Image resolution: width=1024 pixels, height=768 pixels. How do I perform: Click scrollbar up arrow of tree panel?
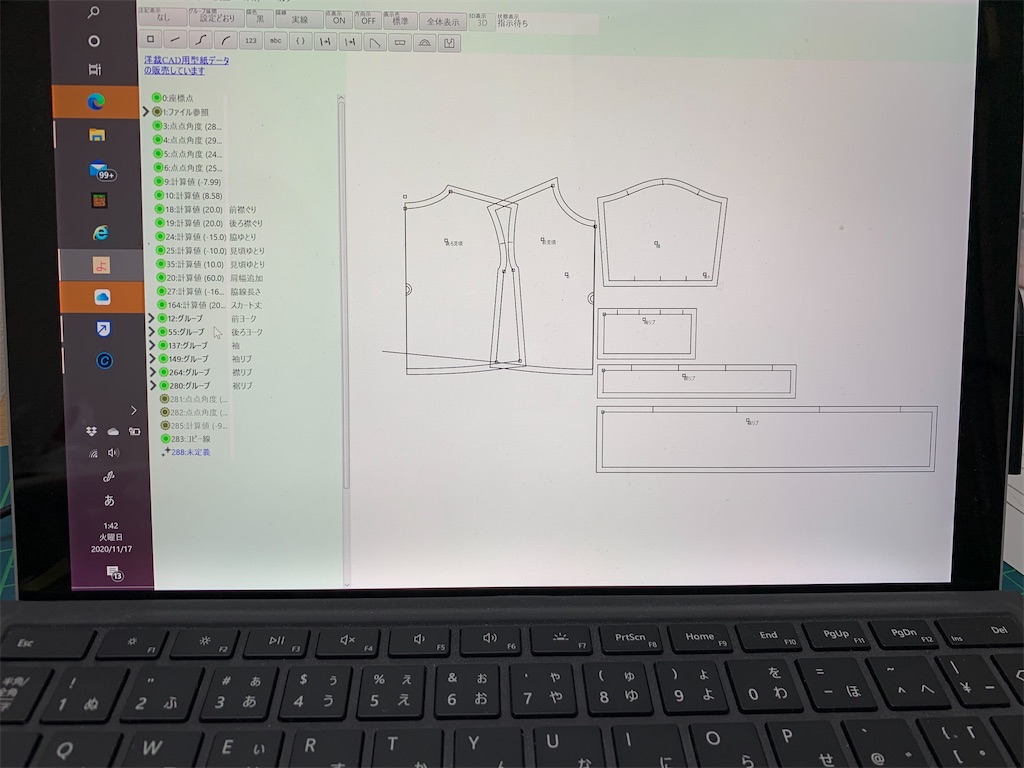341,98
